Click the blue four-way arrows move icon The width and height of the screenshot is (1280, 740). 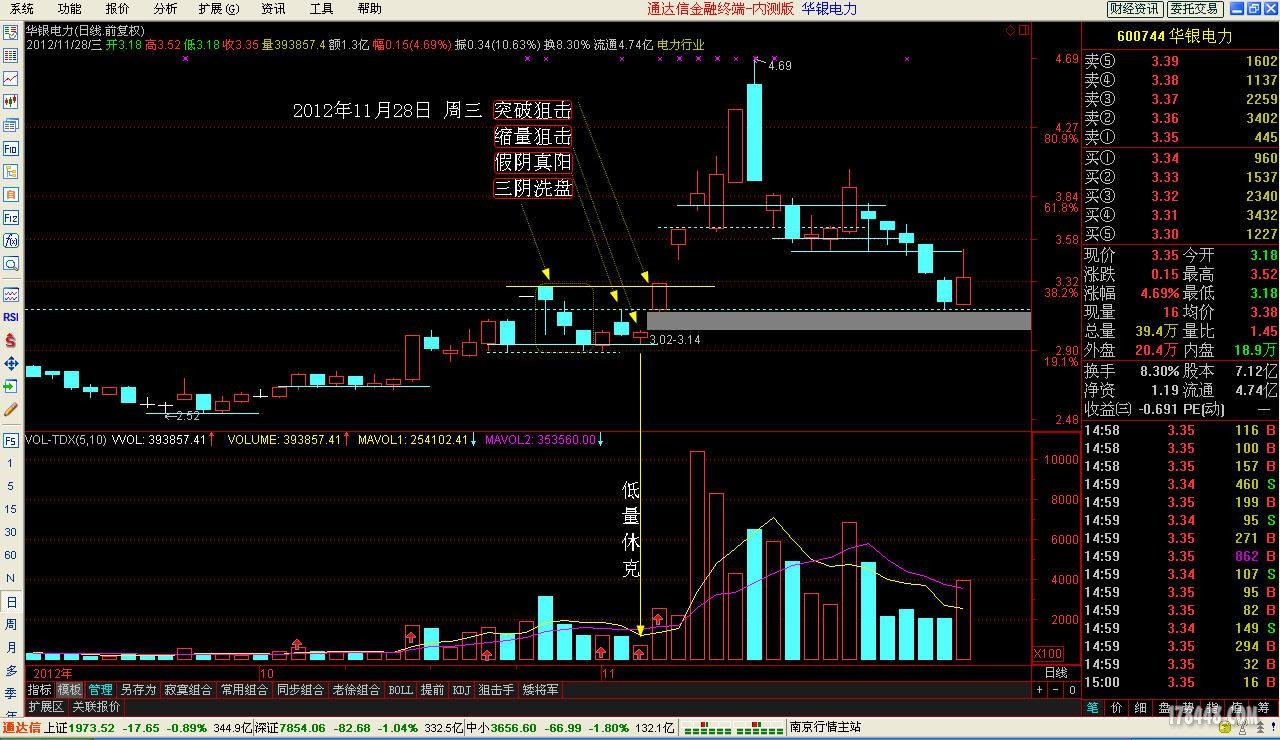pyautogui.click(x=11, y=363)
